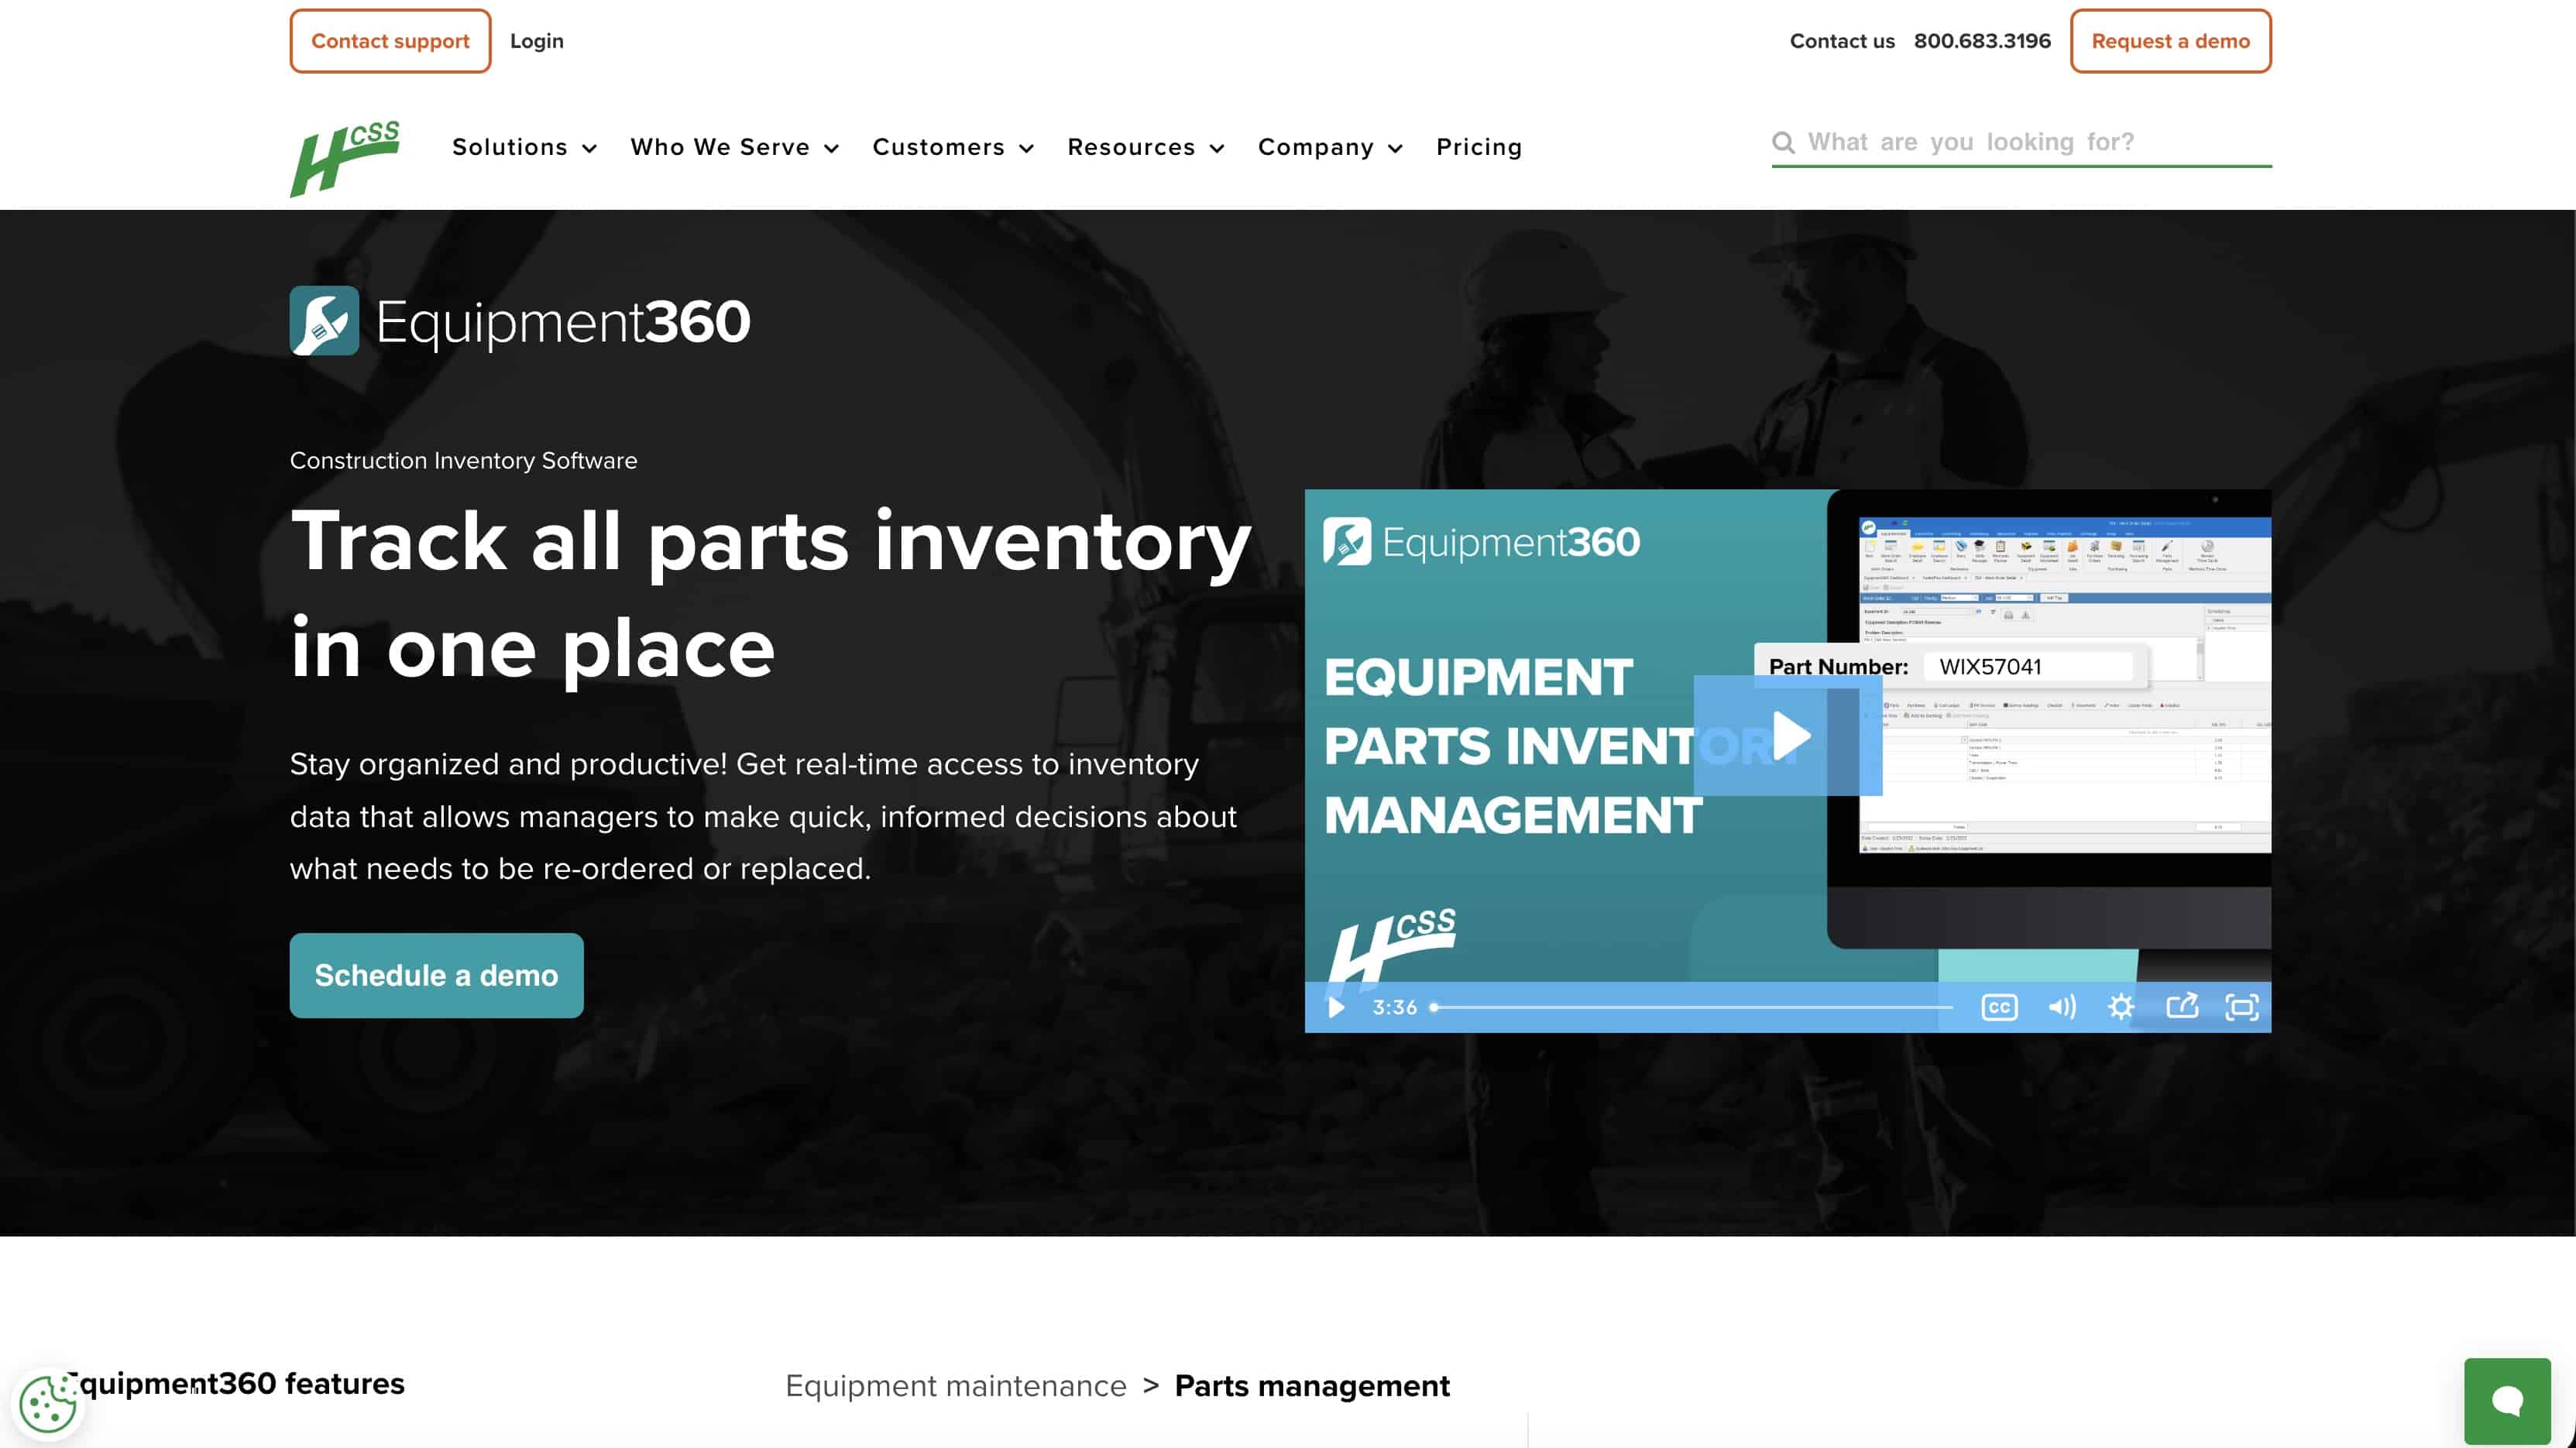Mute the video volume icon
Screen dimensions: 2576x1448
coord(2061,1007)
